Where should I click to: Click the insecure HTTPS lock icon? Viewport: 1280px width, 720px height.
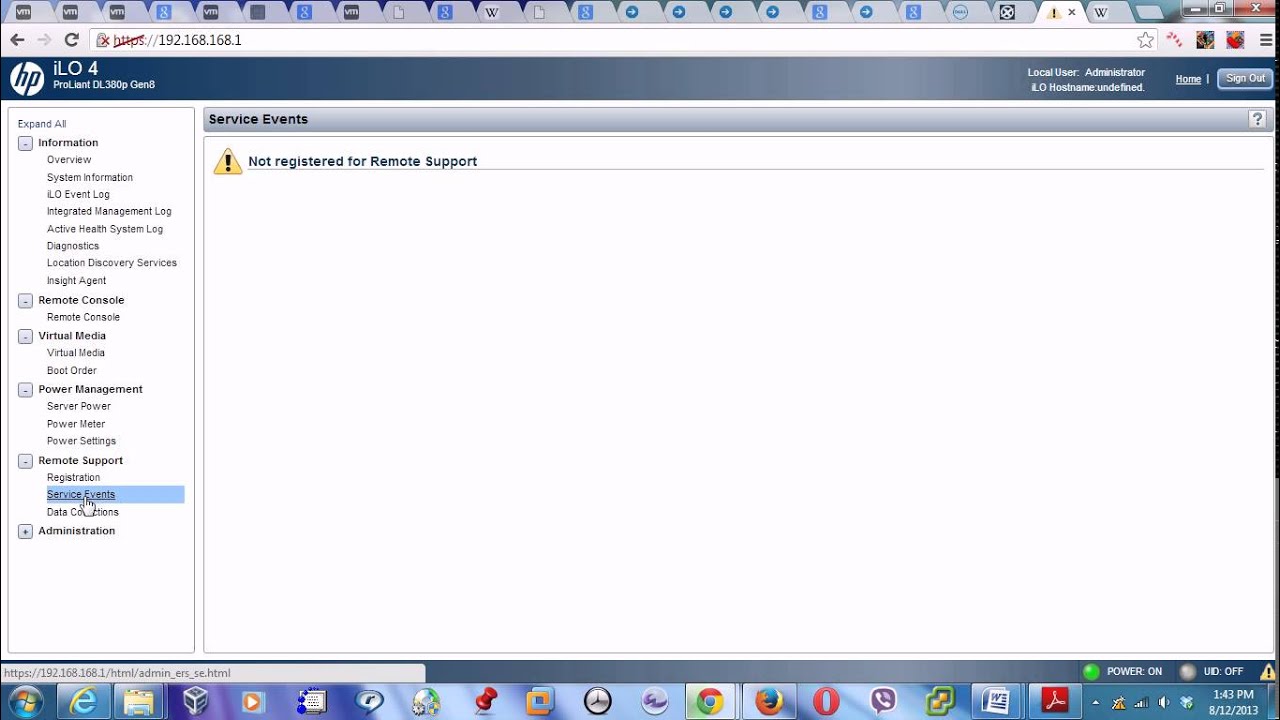click(103, 40)
